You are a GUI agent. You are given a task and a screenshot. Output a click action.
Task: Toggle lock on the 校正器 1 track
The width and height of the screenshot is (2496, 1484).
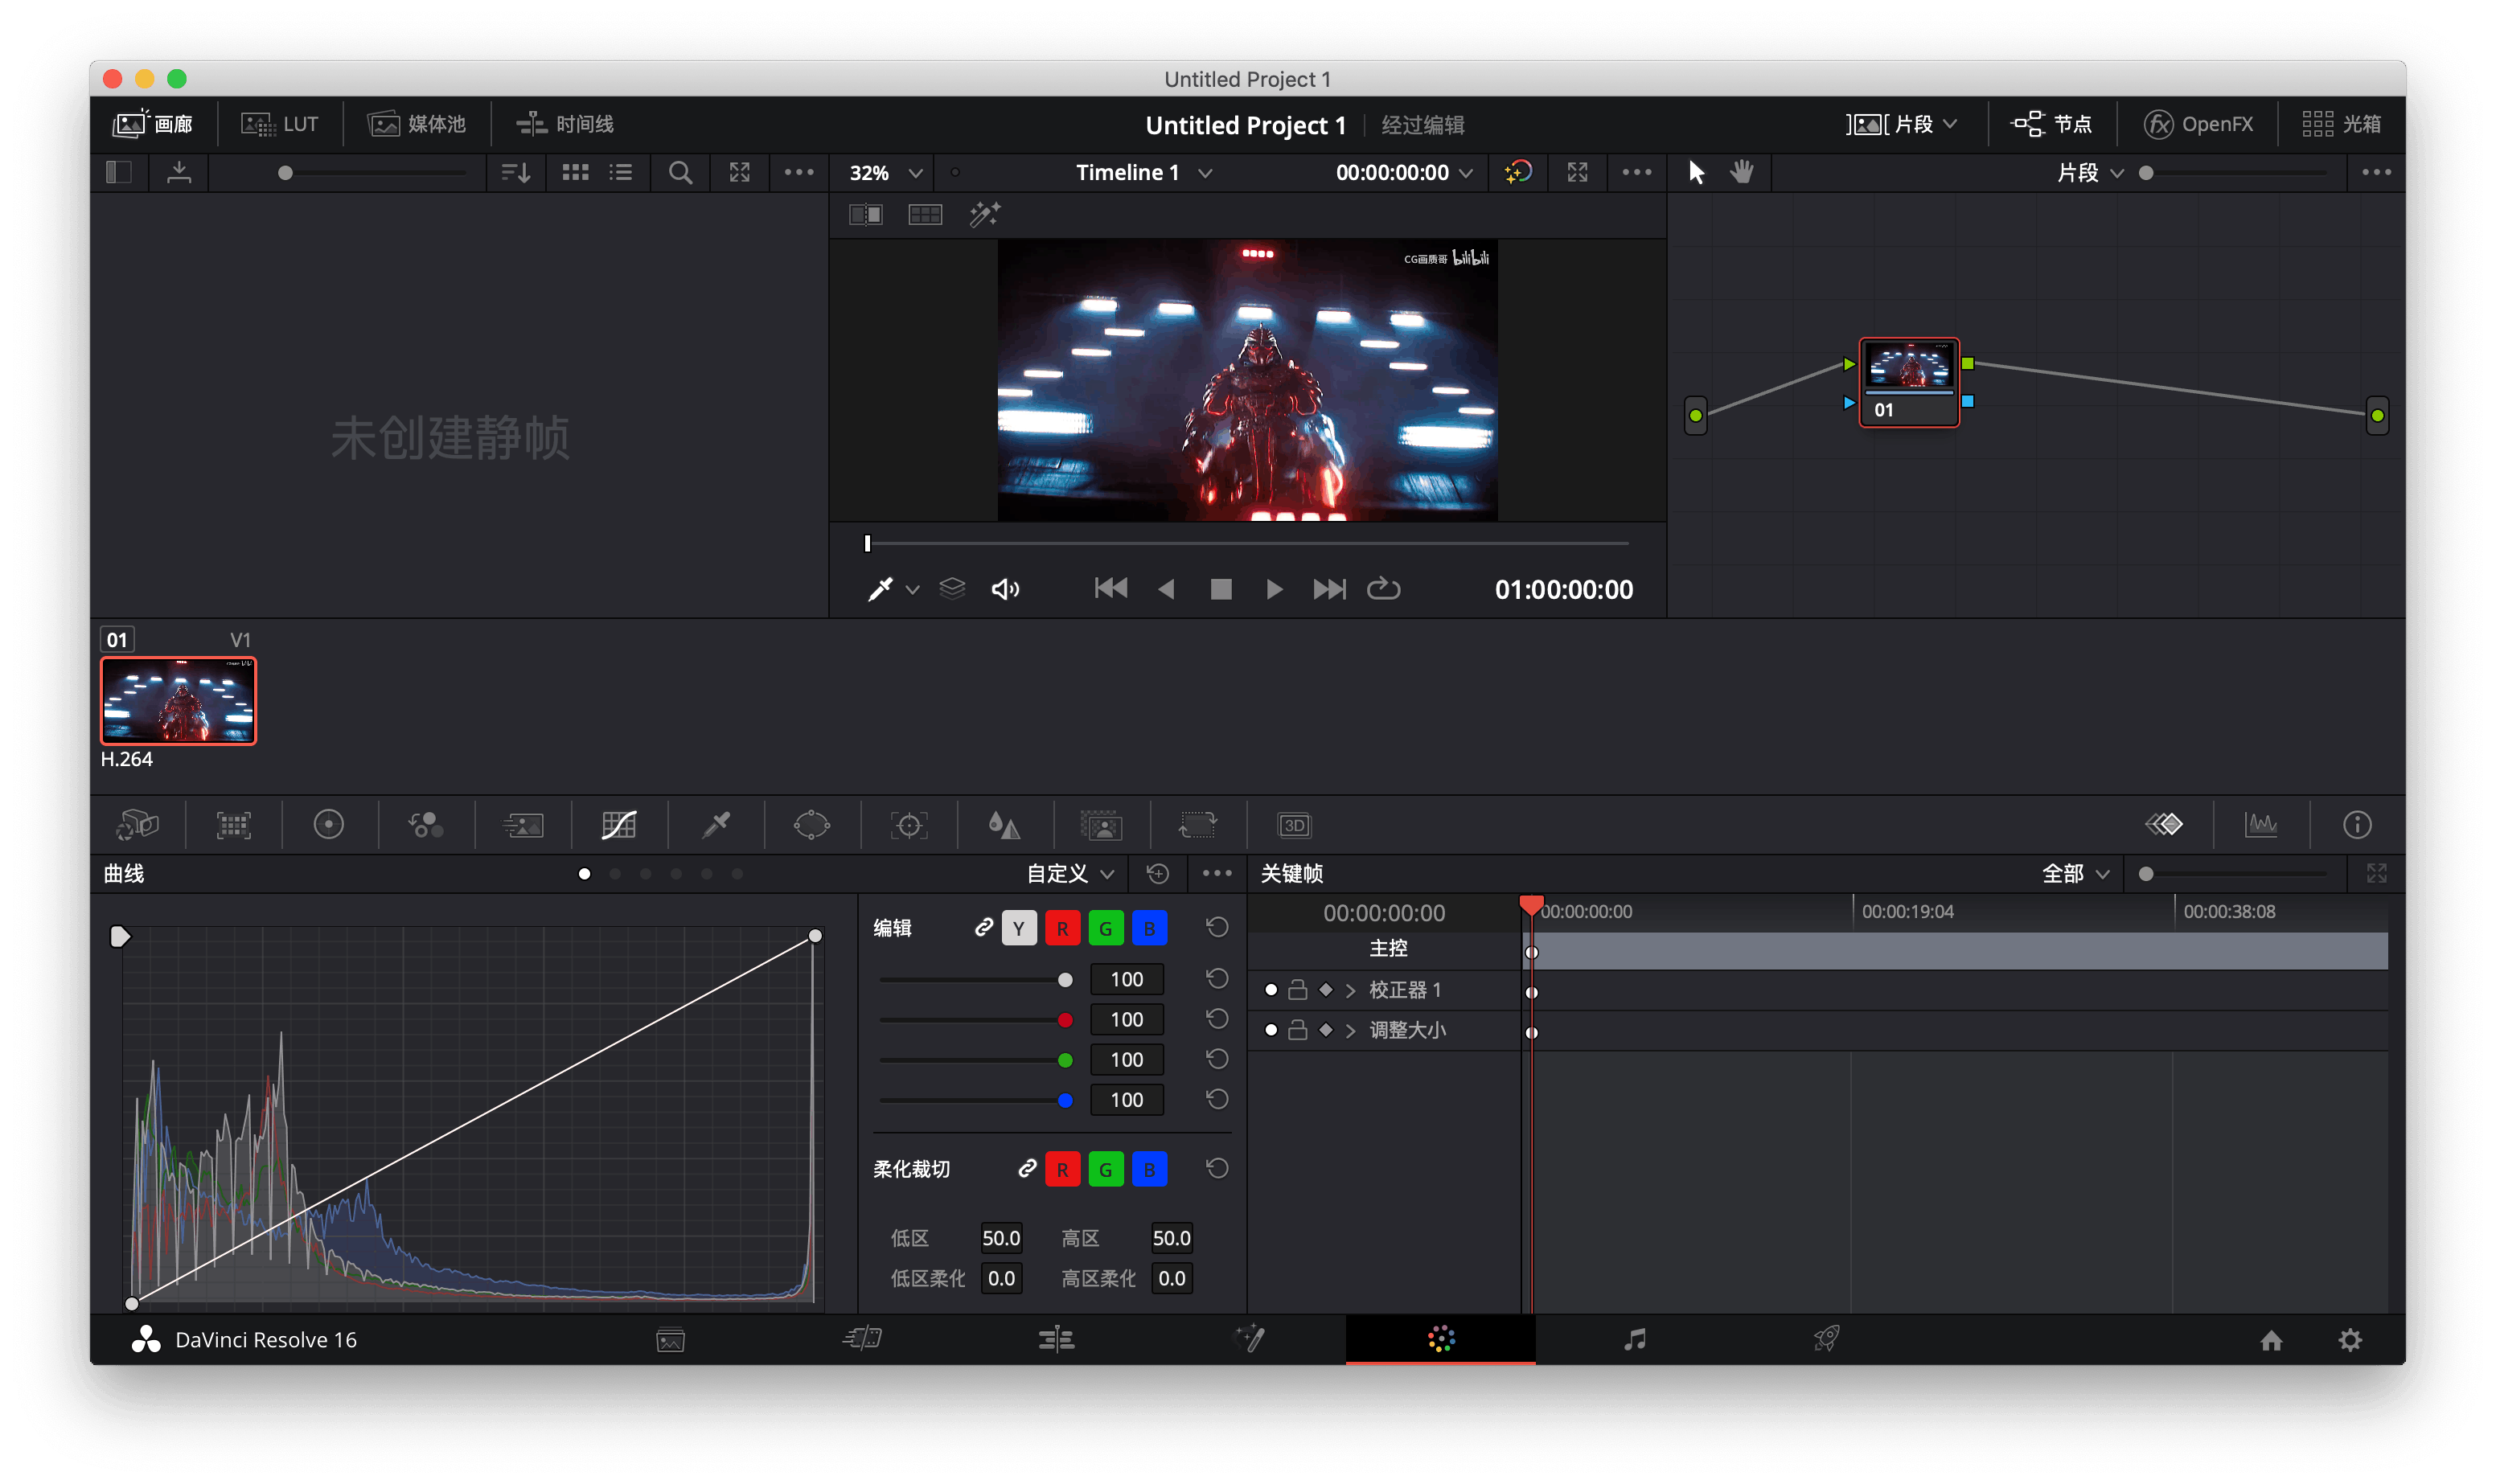pos(1297,989)
